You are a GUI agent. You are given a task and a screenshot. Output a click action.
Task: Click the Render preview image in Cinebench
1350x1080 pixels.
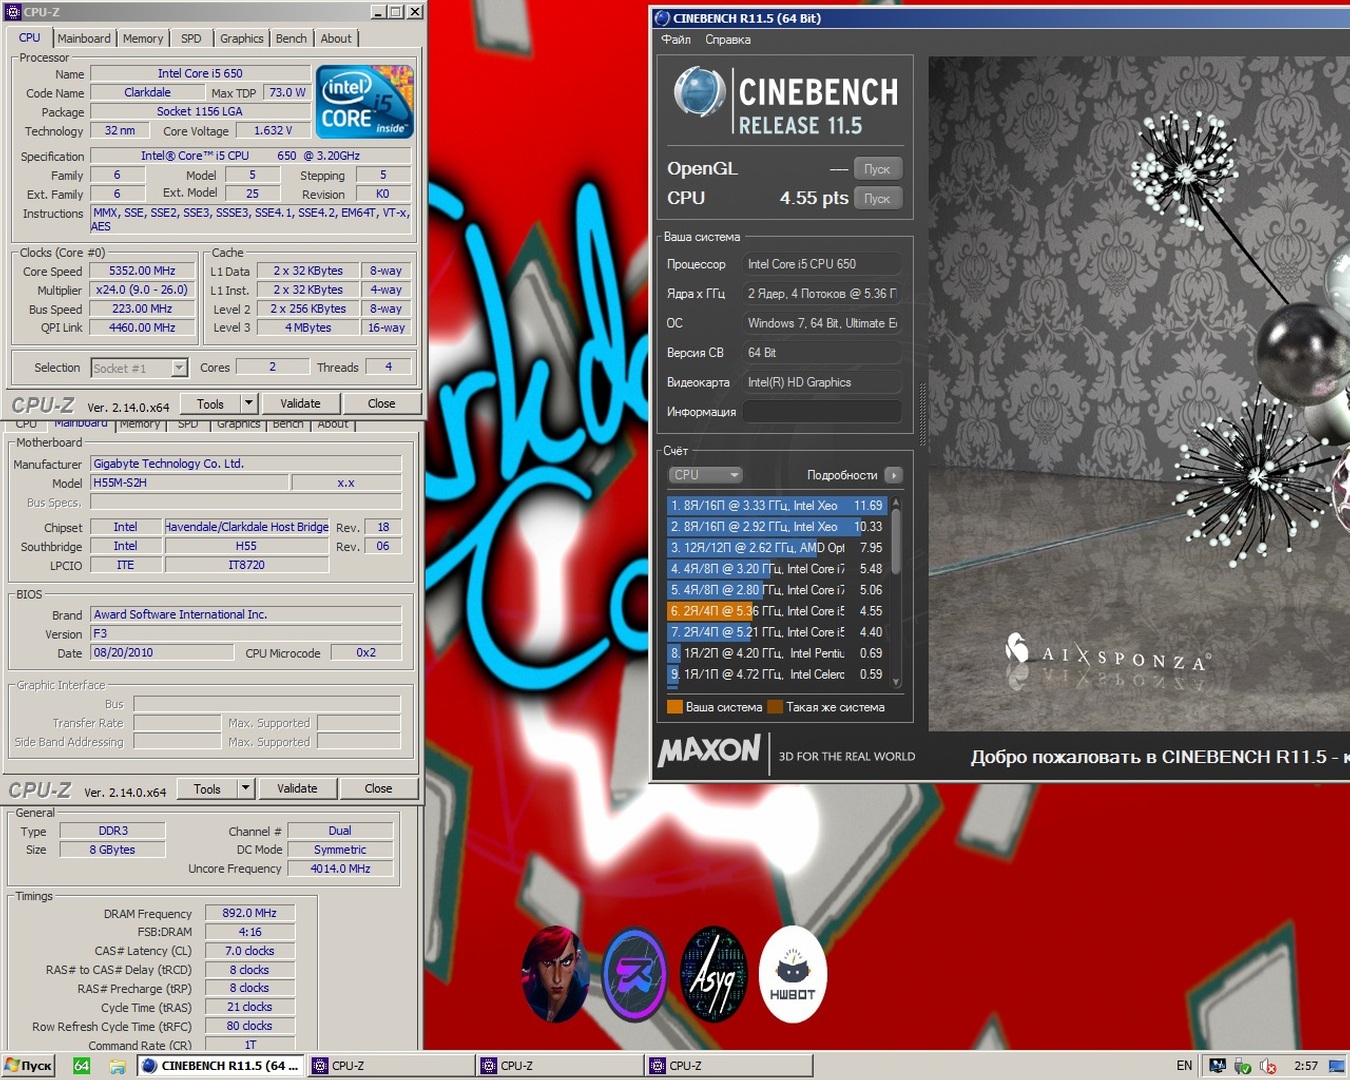(1139, 393)
